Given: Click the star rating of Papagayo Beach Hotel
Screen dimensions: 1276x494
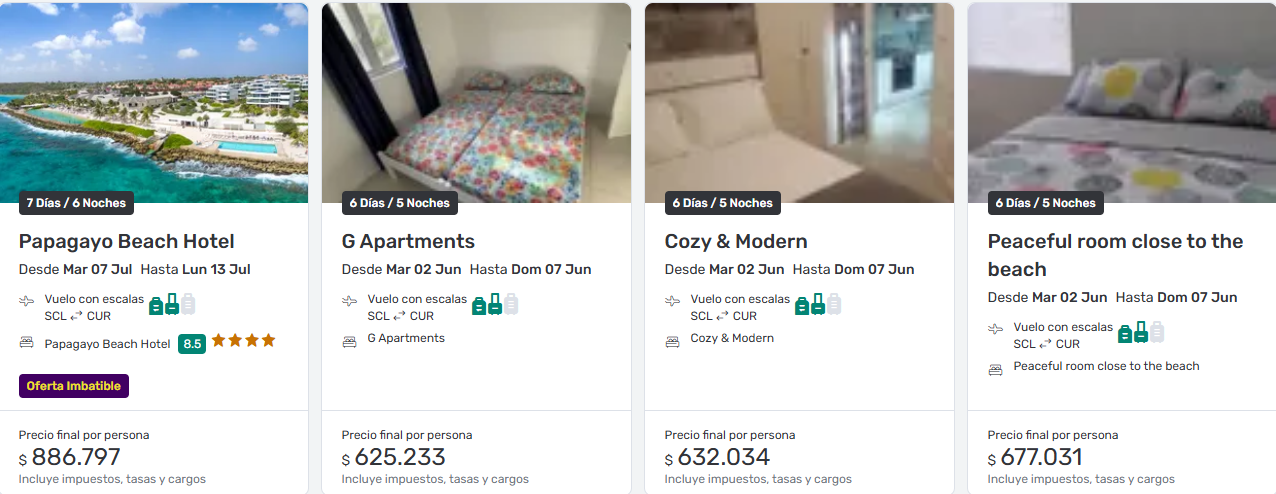Looking at the screenshot, I should (x=243, y=341).
